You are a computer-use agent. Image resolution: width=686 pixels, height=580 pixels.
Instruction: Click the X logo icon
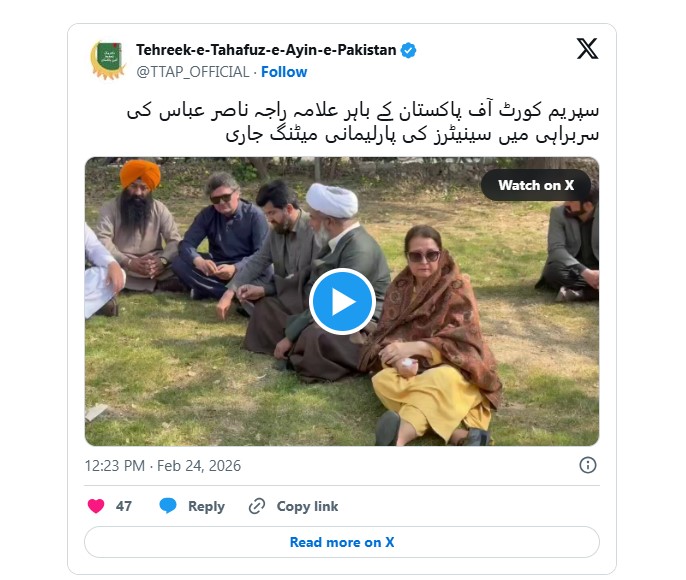click(587, 49)
